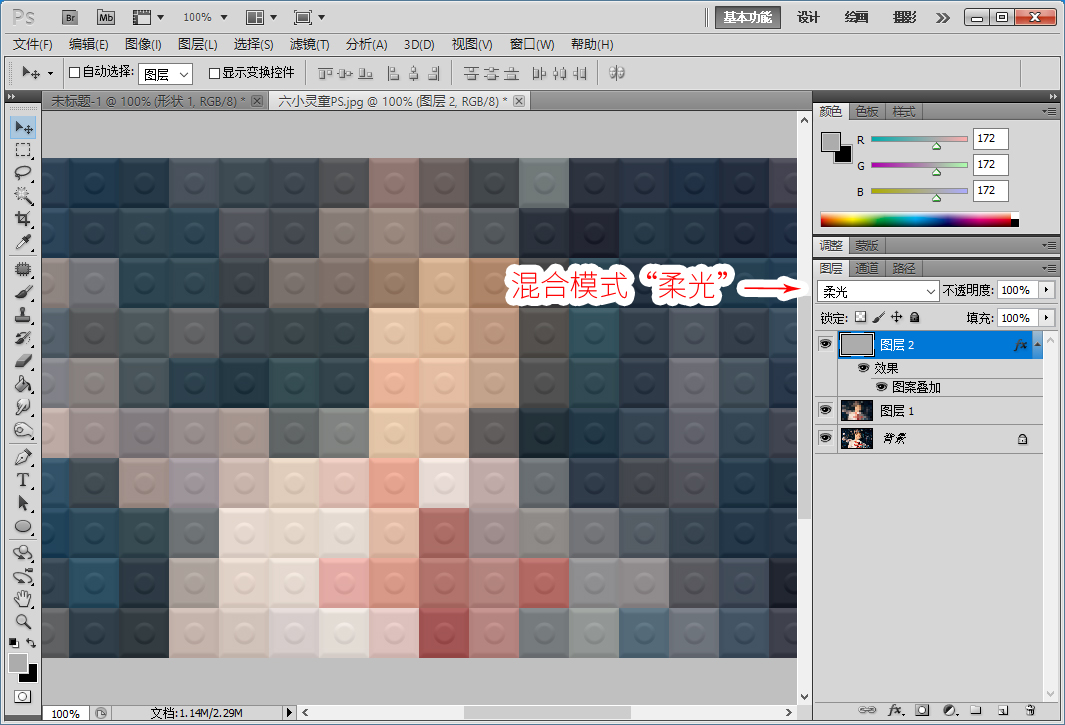Viewport: 1065px width, 725px height.
Task: Enable the 自动选择 checkbox
Action: [75, 73]
